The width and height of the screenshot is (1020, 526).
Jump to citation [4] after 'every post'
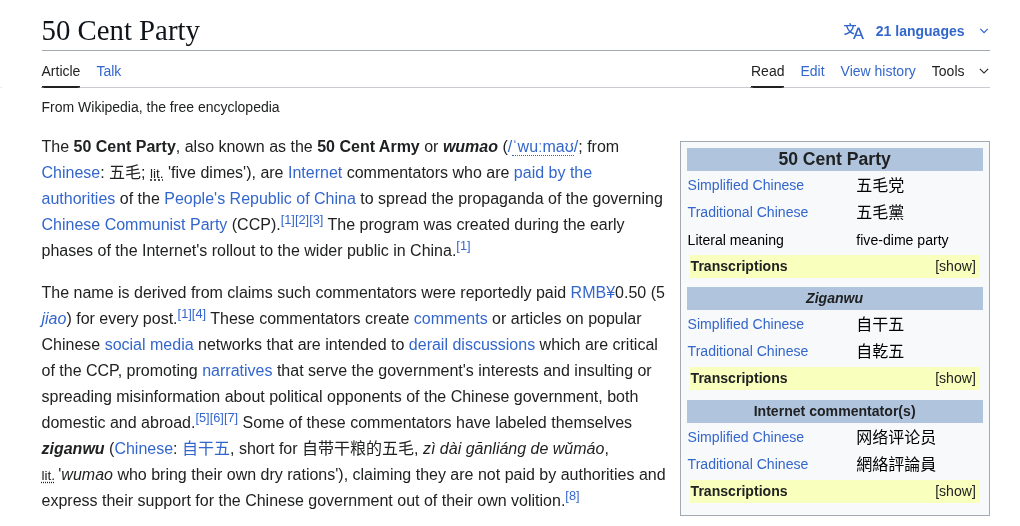point(198,315)
